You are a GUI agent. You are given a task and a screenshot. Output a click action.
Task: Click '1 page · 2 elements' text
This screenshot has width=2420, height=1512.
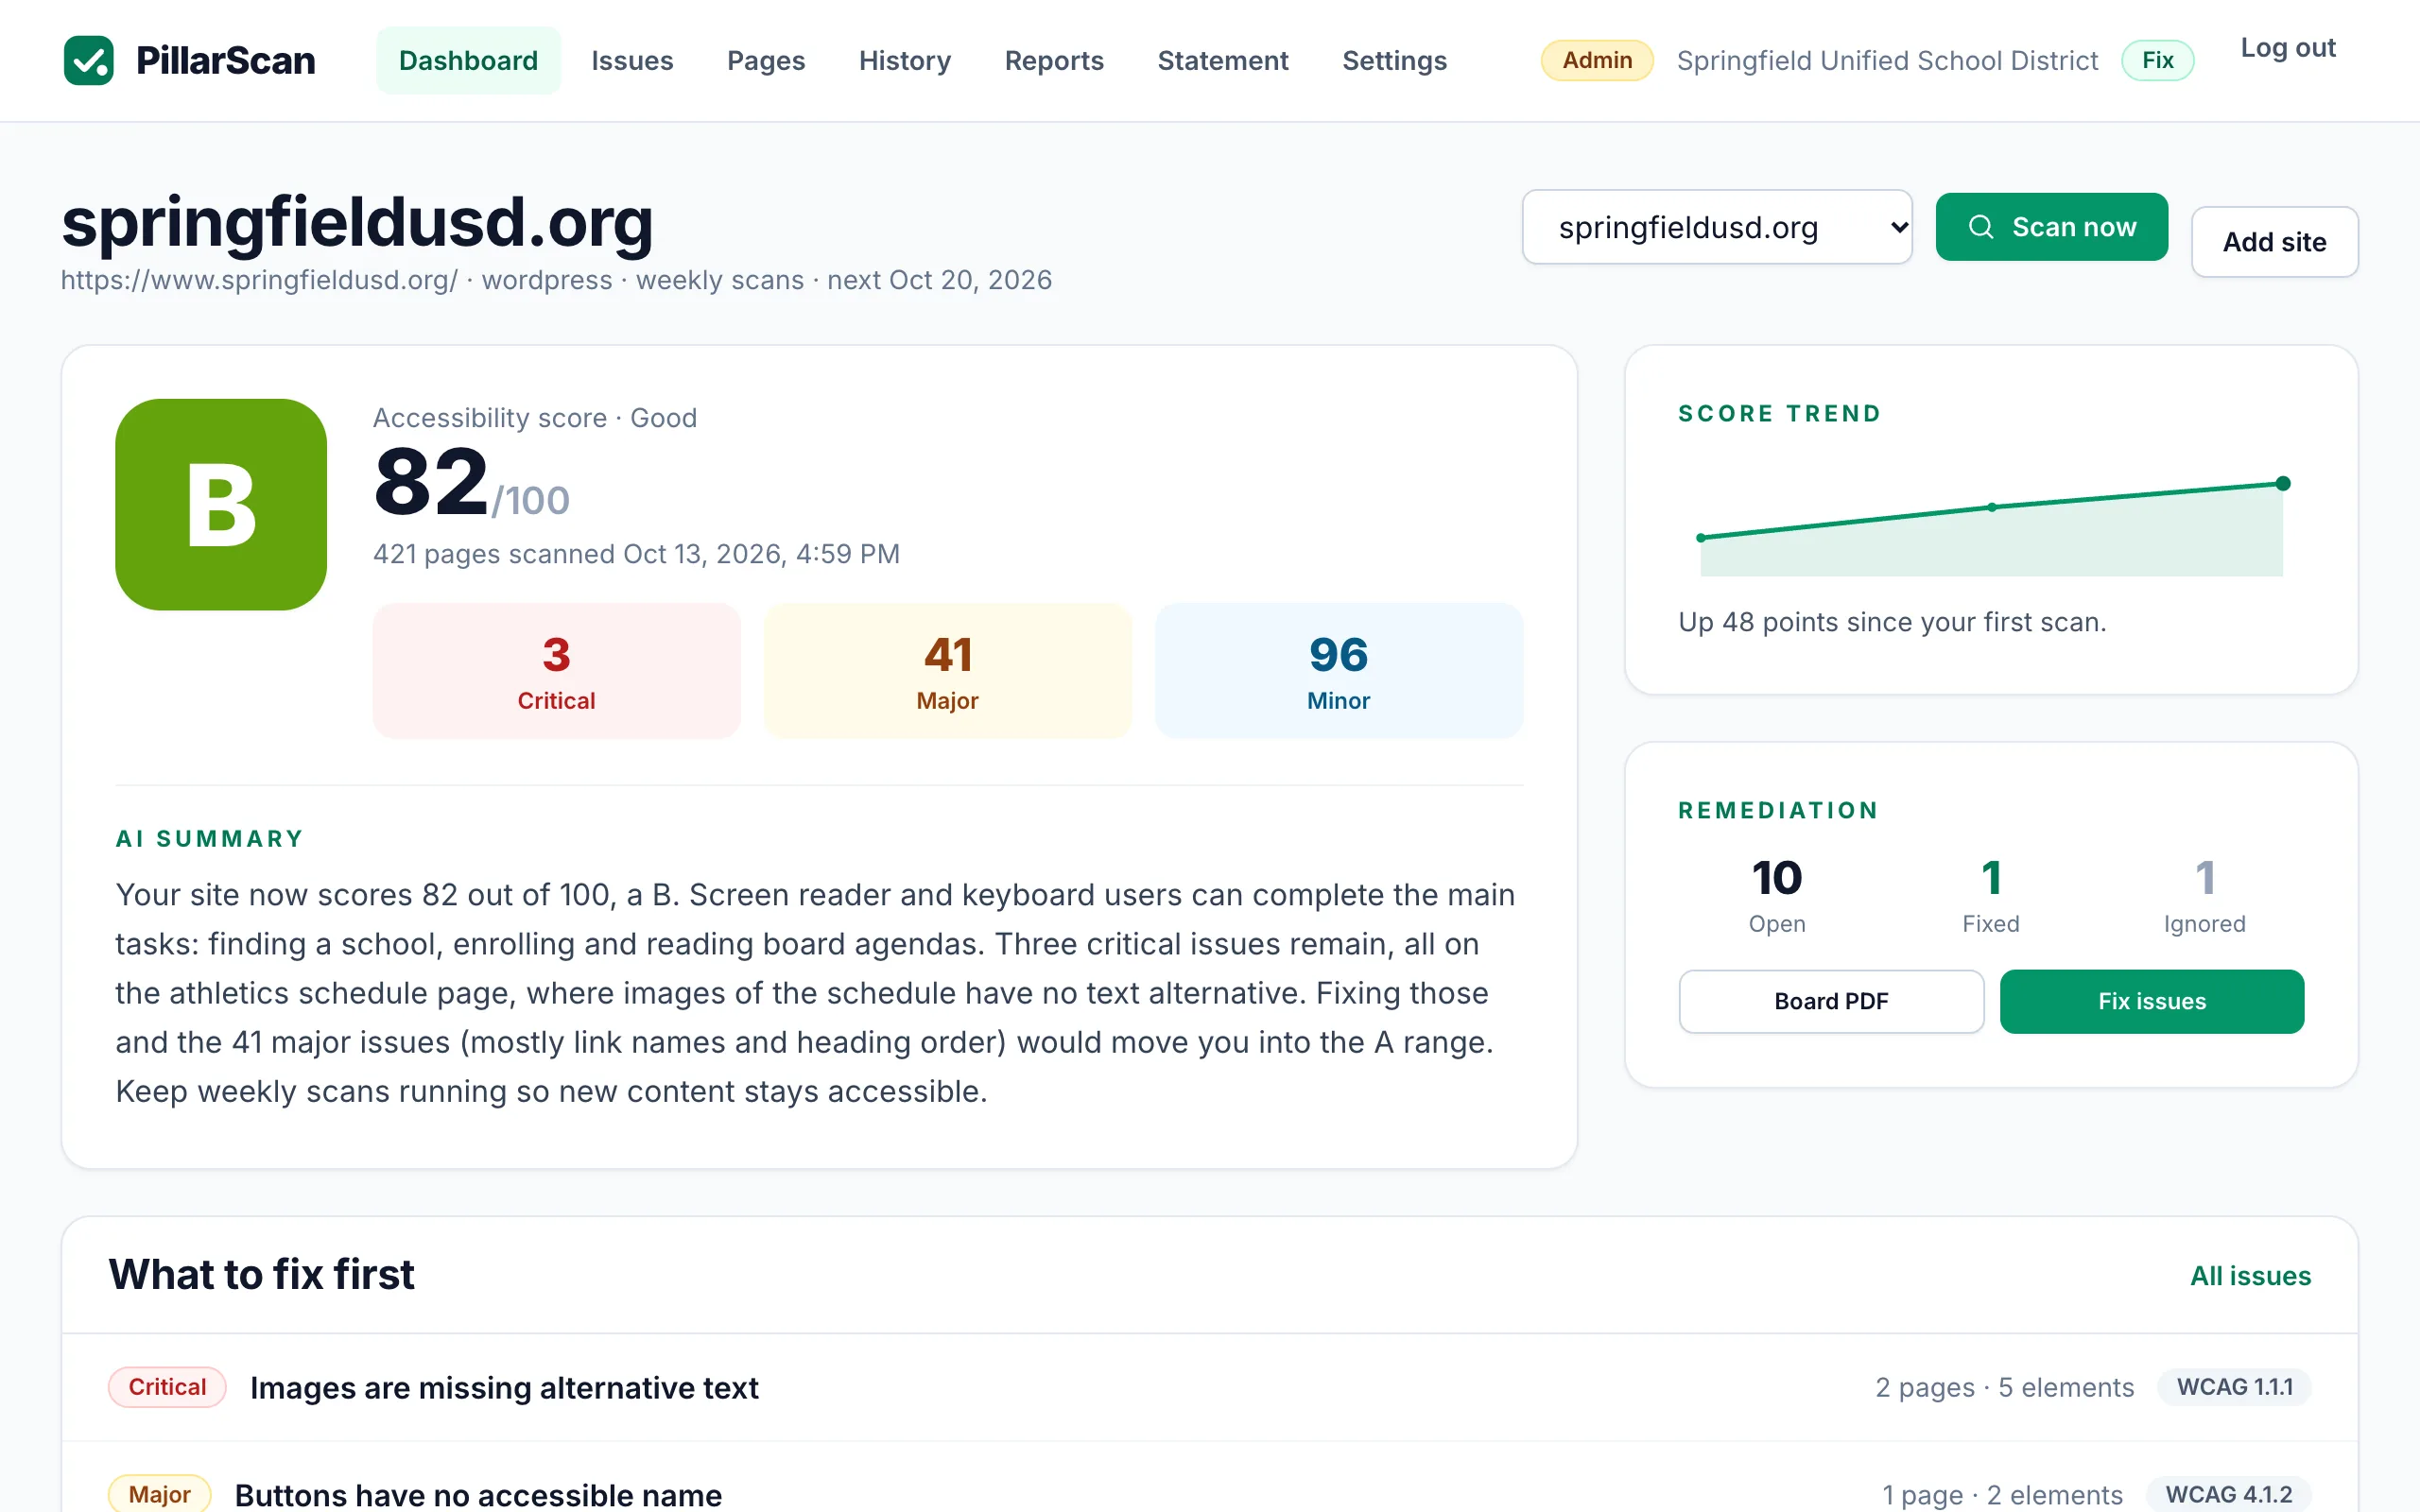tap(2002, 1495)
